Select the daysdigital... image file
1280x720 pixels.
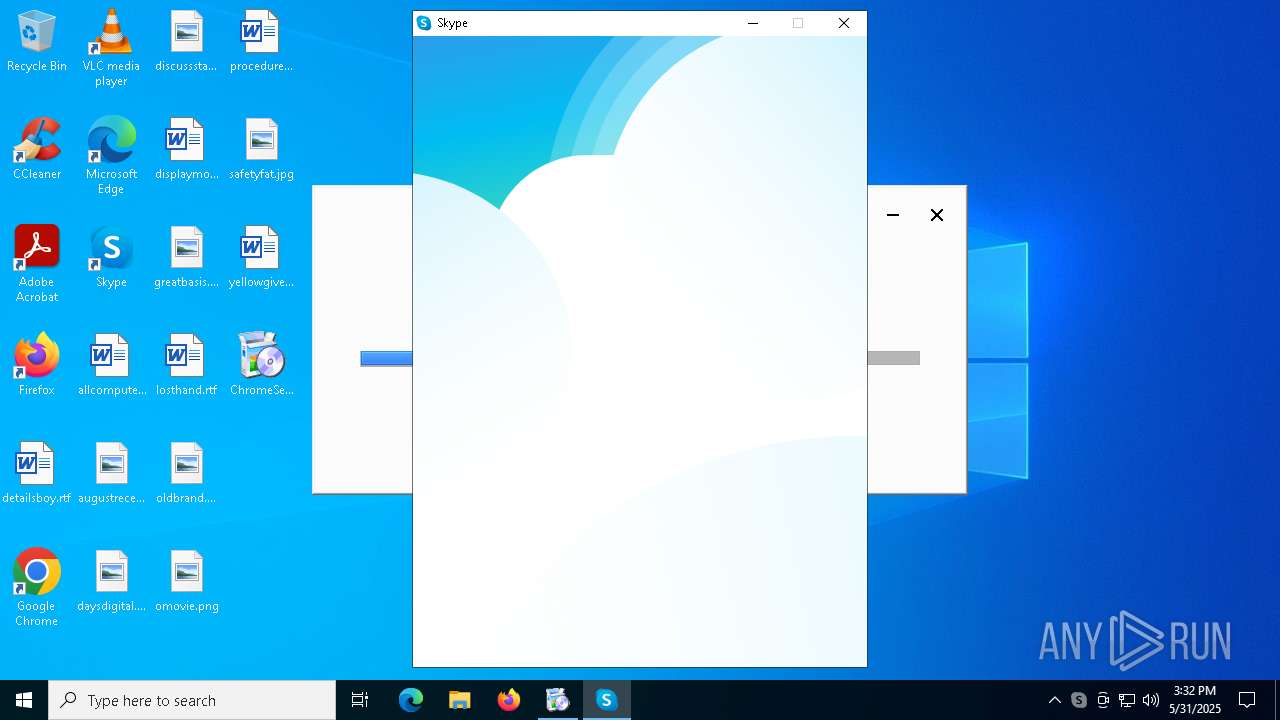tap(111, 582)
